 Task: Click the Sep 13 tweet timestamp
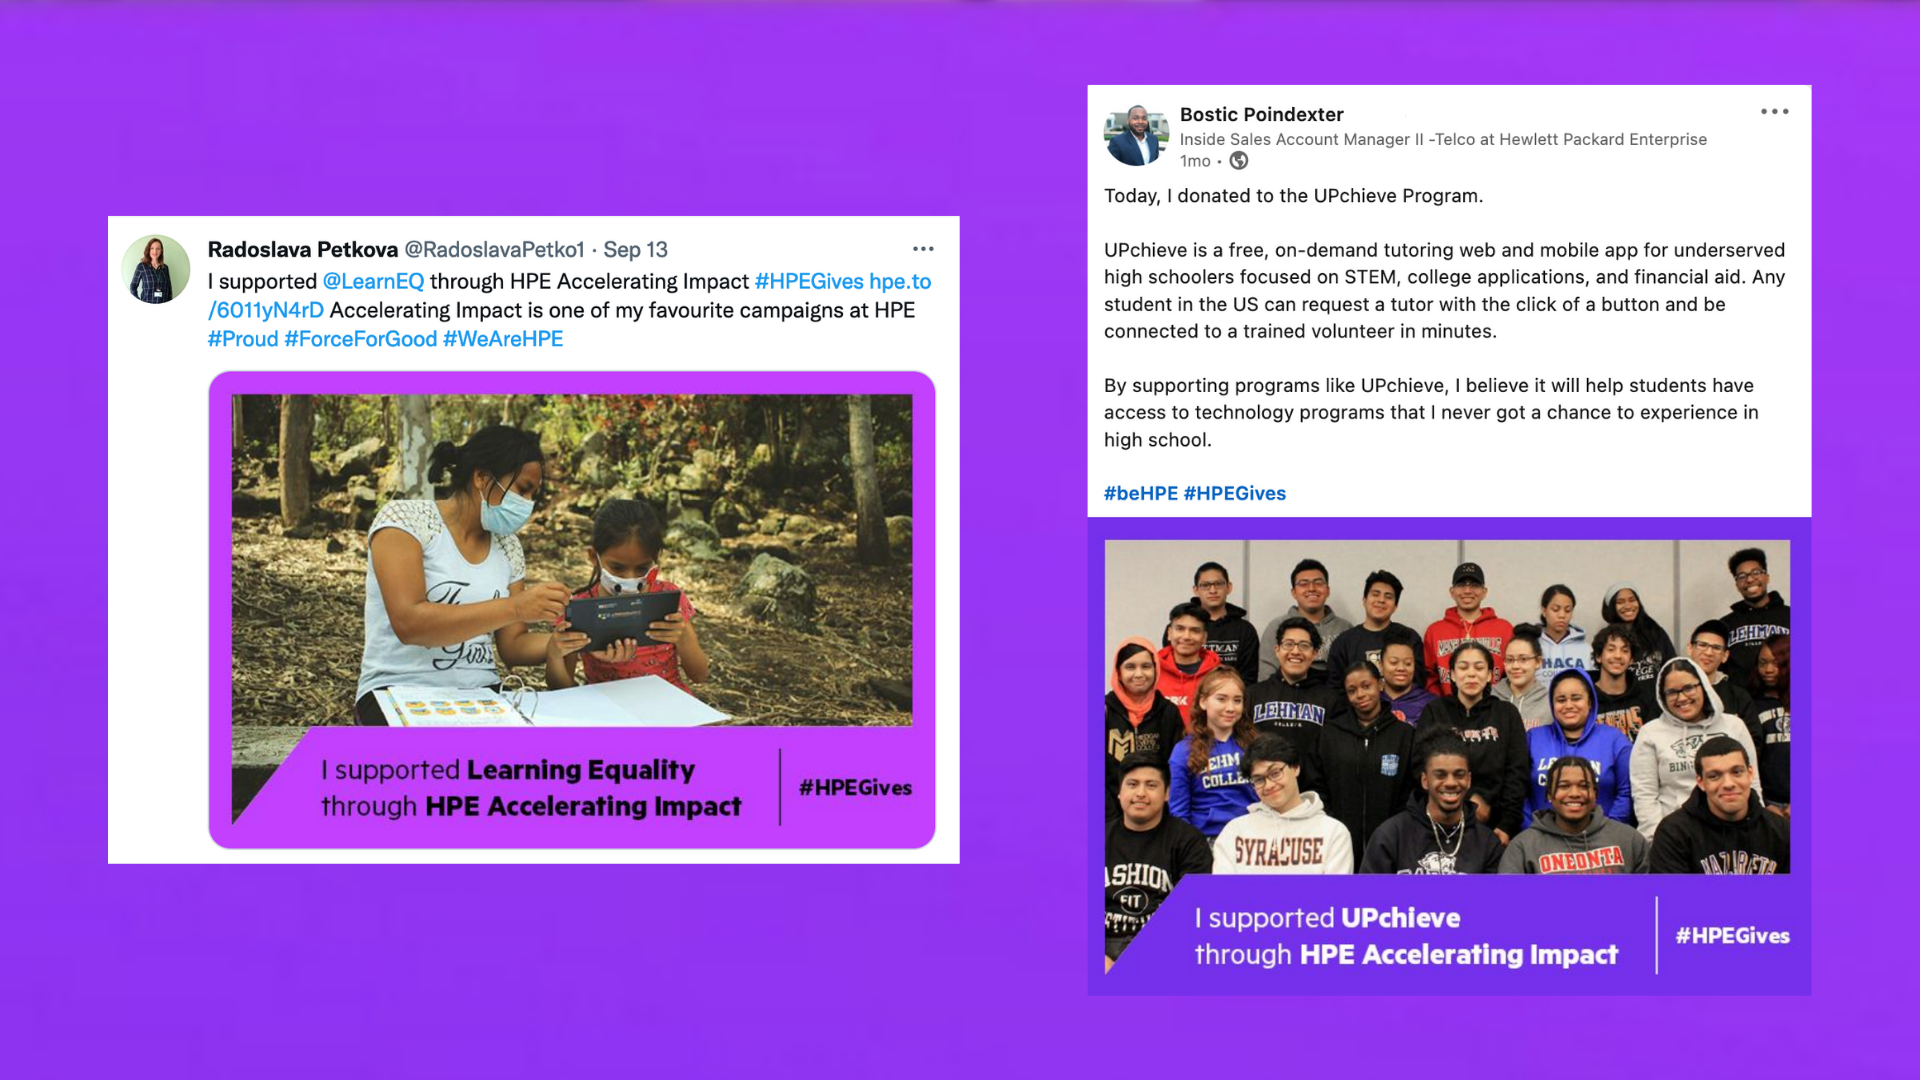[x=635, y=250]
